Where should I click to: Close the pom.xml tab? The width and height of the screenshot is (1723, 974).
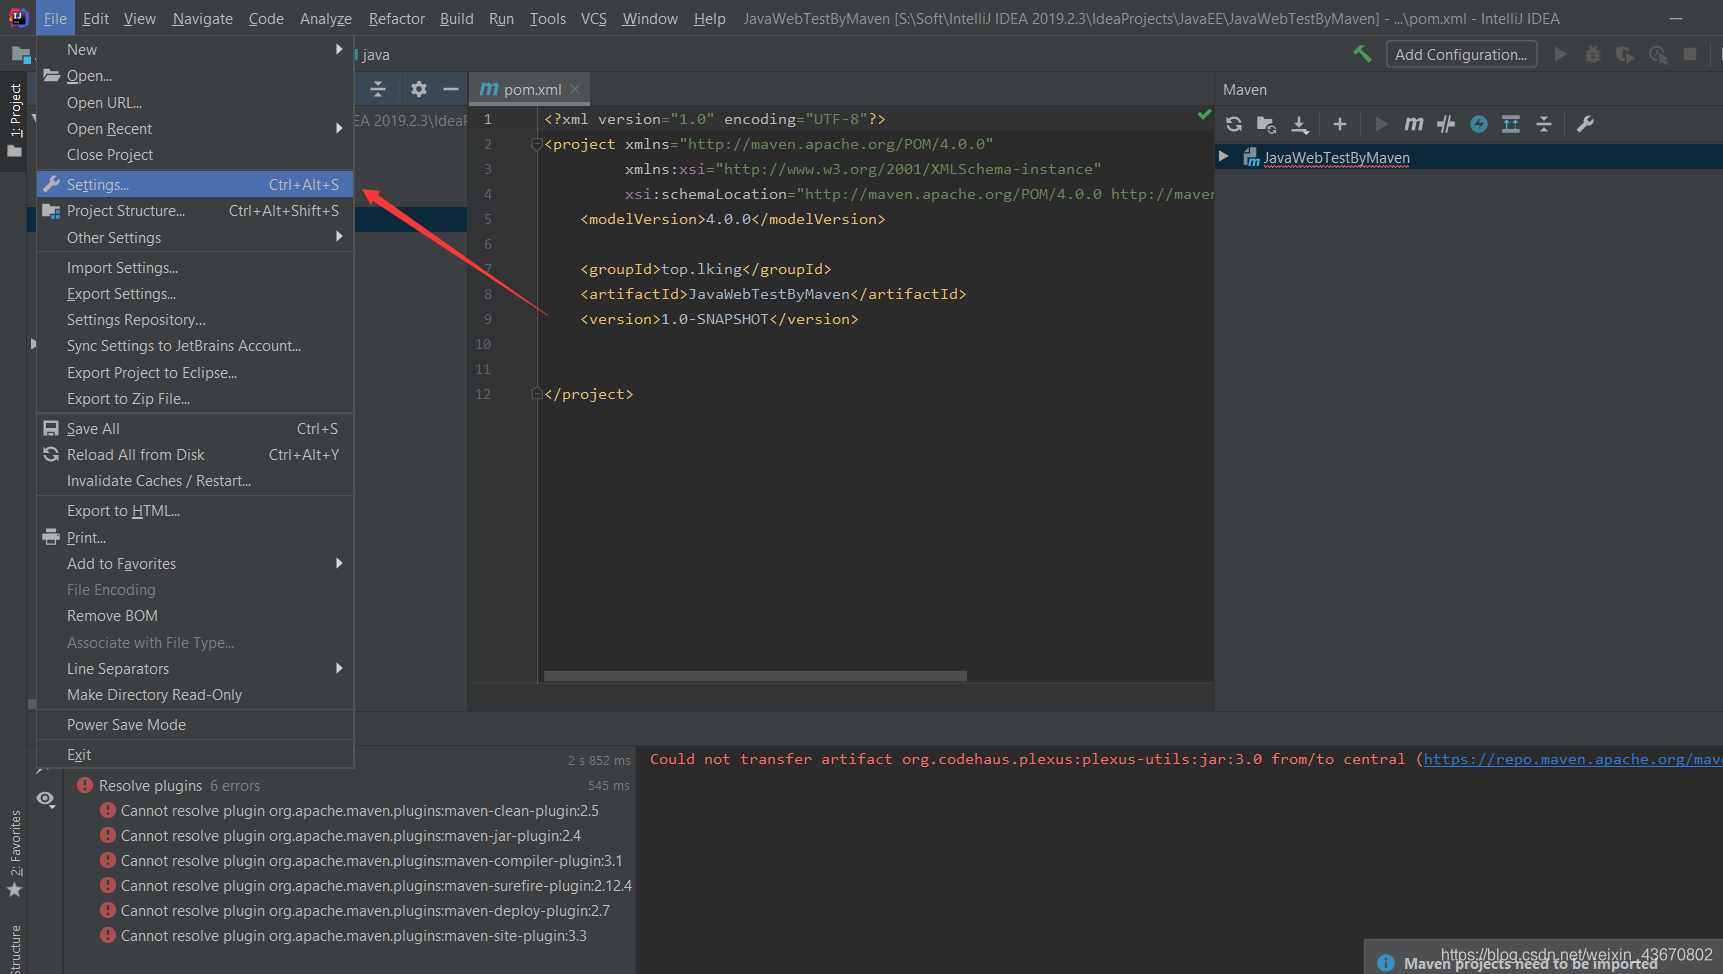[x=575, y=89]
